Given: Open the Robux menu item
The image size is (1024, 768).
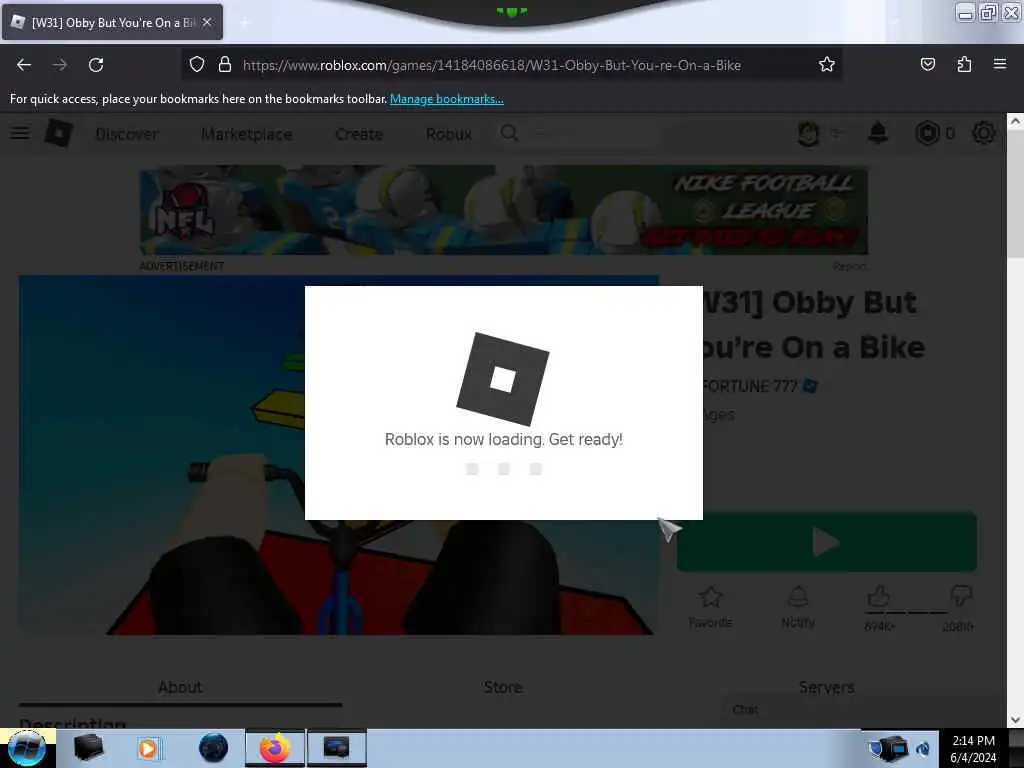Looking at the screenshot, I should click(x=449, y=134).
